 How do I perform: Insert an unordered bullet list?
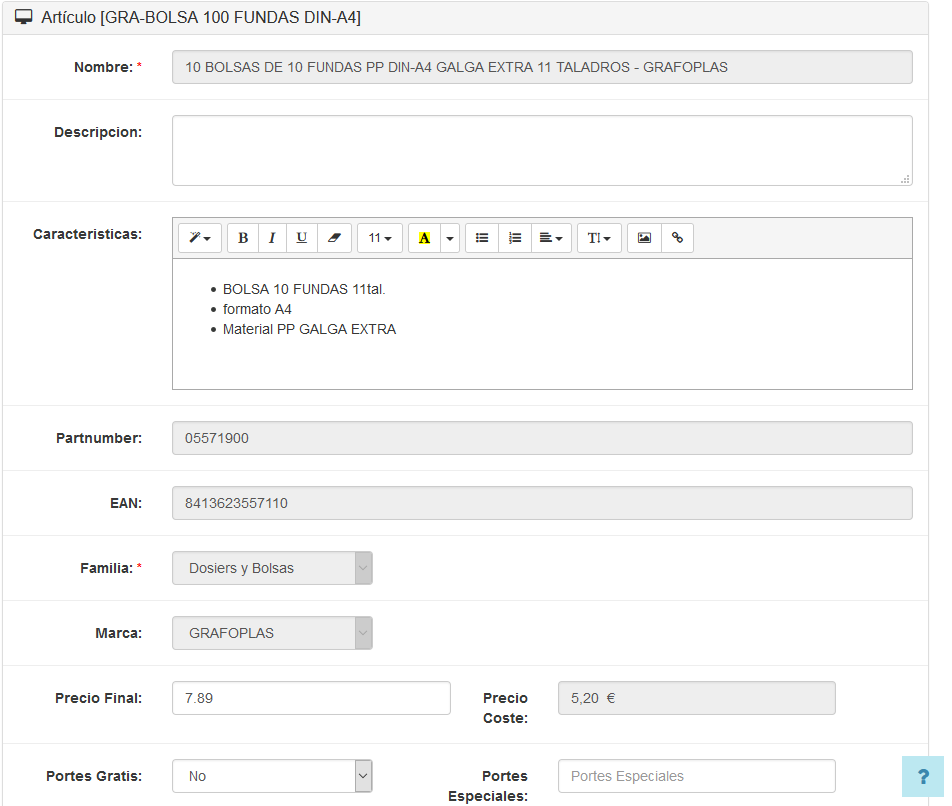[482, 238]
